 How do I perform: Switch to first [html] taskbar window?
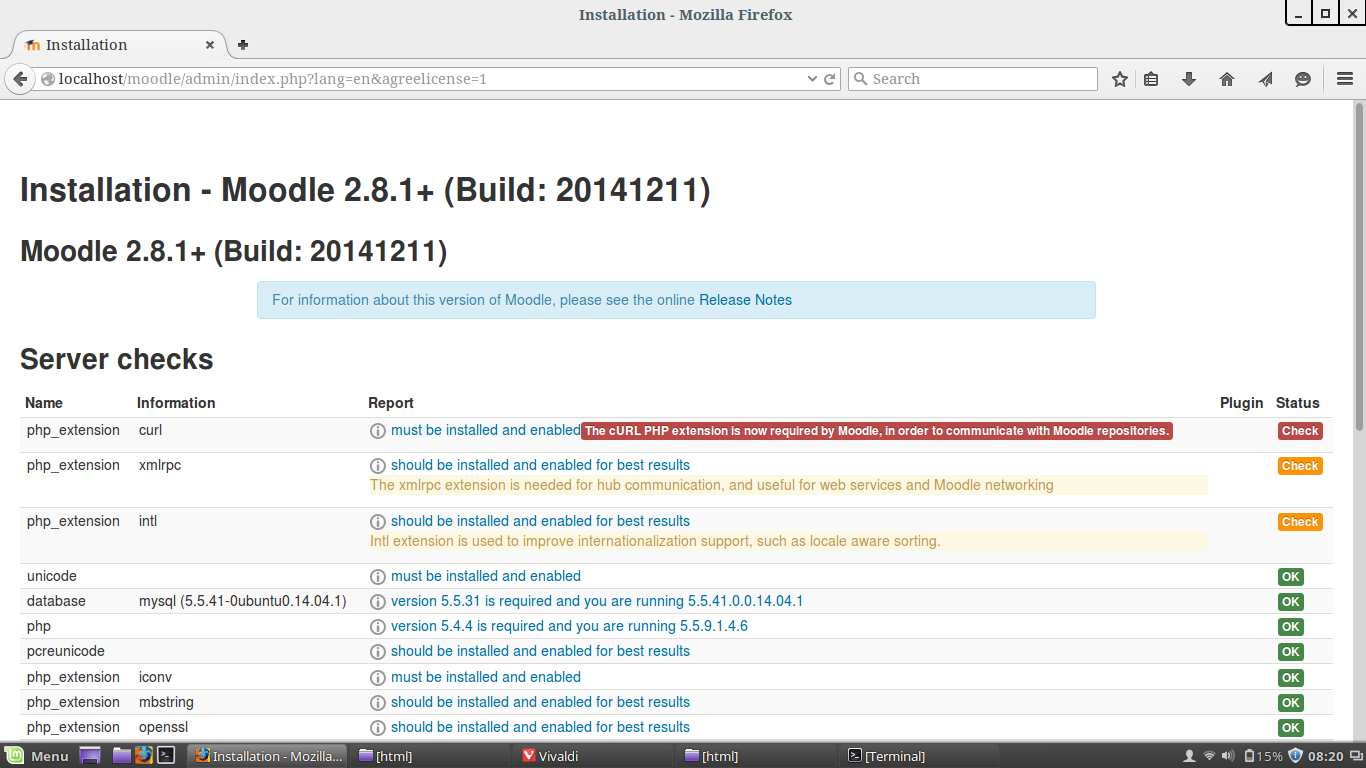429,756
